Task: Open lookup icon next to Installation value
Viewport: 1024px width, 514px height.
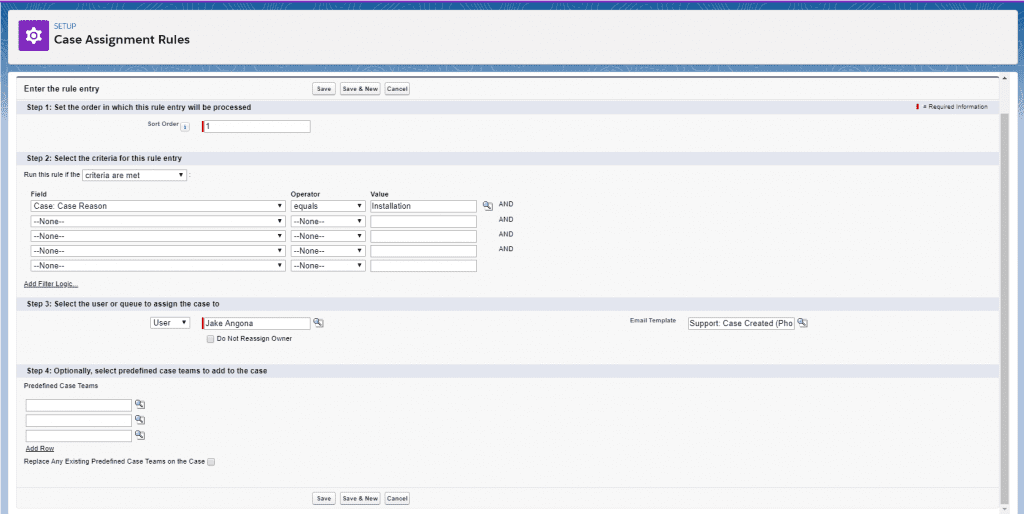Action: [487, 205]
